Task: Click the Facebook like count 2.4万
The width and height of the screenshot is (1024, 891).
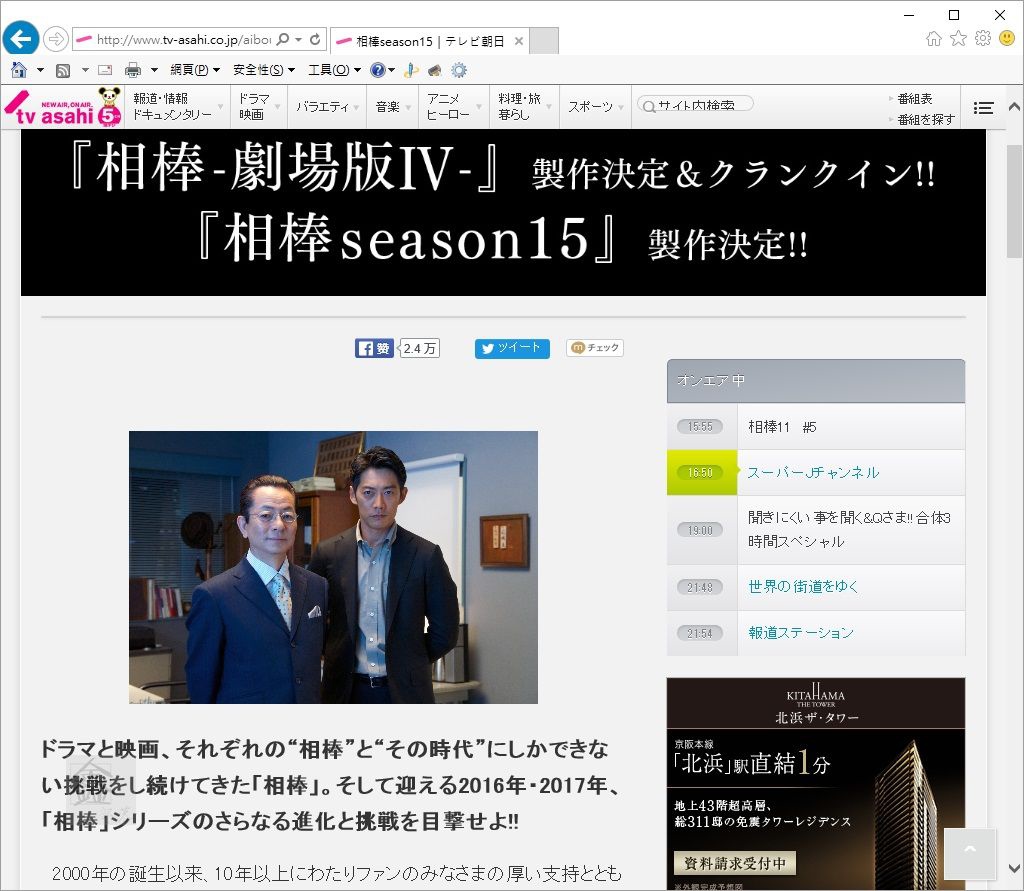Action: pyautogui.click(x=419, y=348)
